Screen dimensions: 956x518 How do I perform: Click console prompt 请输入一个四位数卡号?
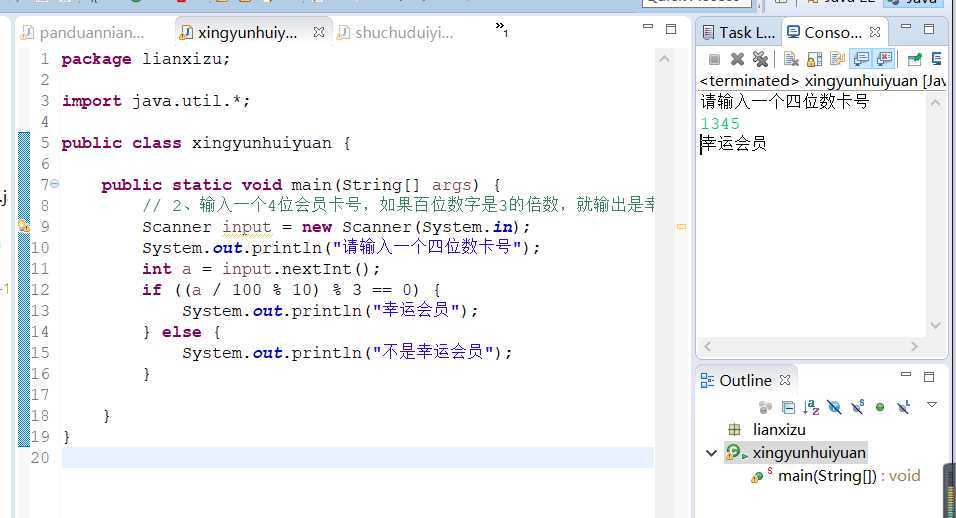click(x=785, y=101)
